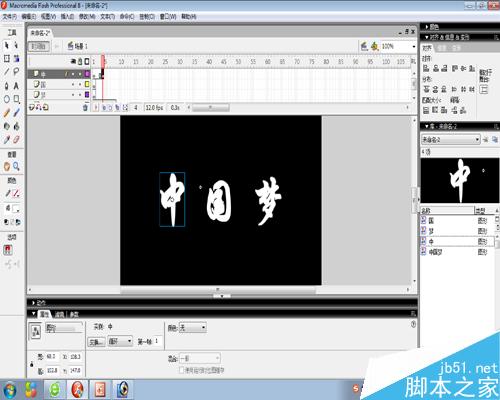Show or hide all layers eye icon
Image resolution: width=500 pixels, height=400 pixels.
click(73, 61)
